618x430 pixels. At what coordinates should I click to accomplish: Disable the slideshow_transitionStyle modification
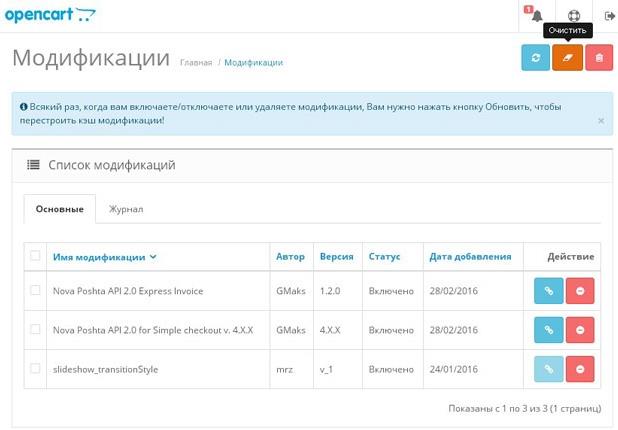[x=580, y=369]
